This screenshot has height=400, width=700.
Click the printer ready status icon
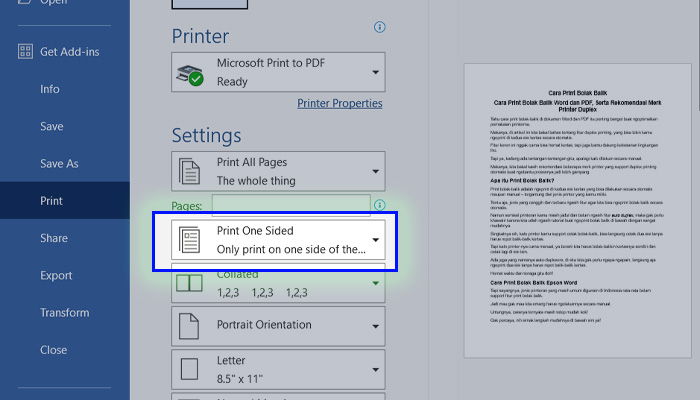[x=190, y=75]
